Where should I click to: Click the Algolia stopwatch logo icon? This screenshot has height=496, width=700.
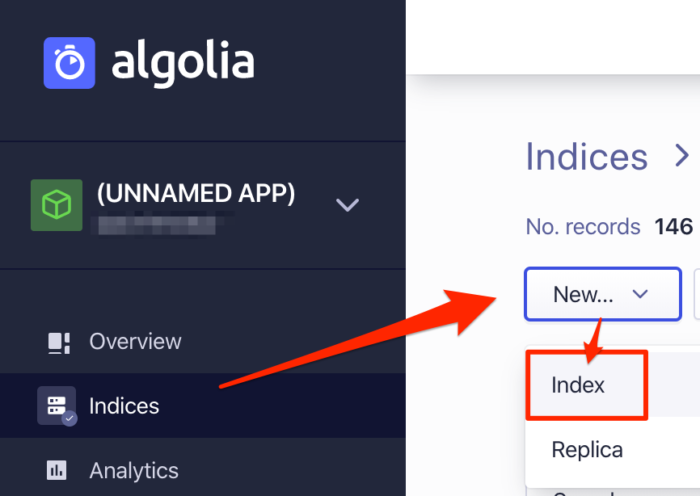[x=69, y=63]
